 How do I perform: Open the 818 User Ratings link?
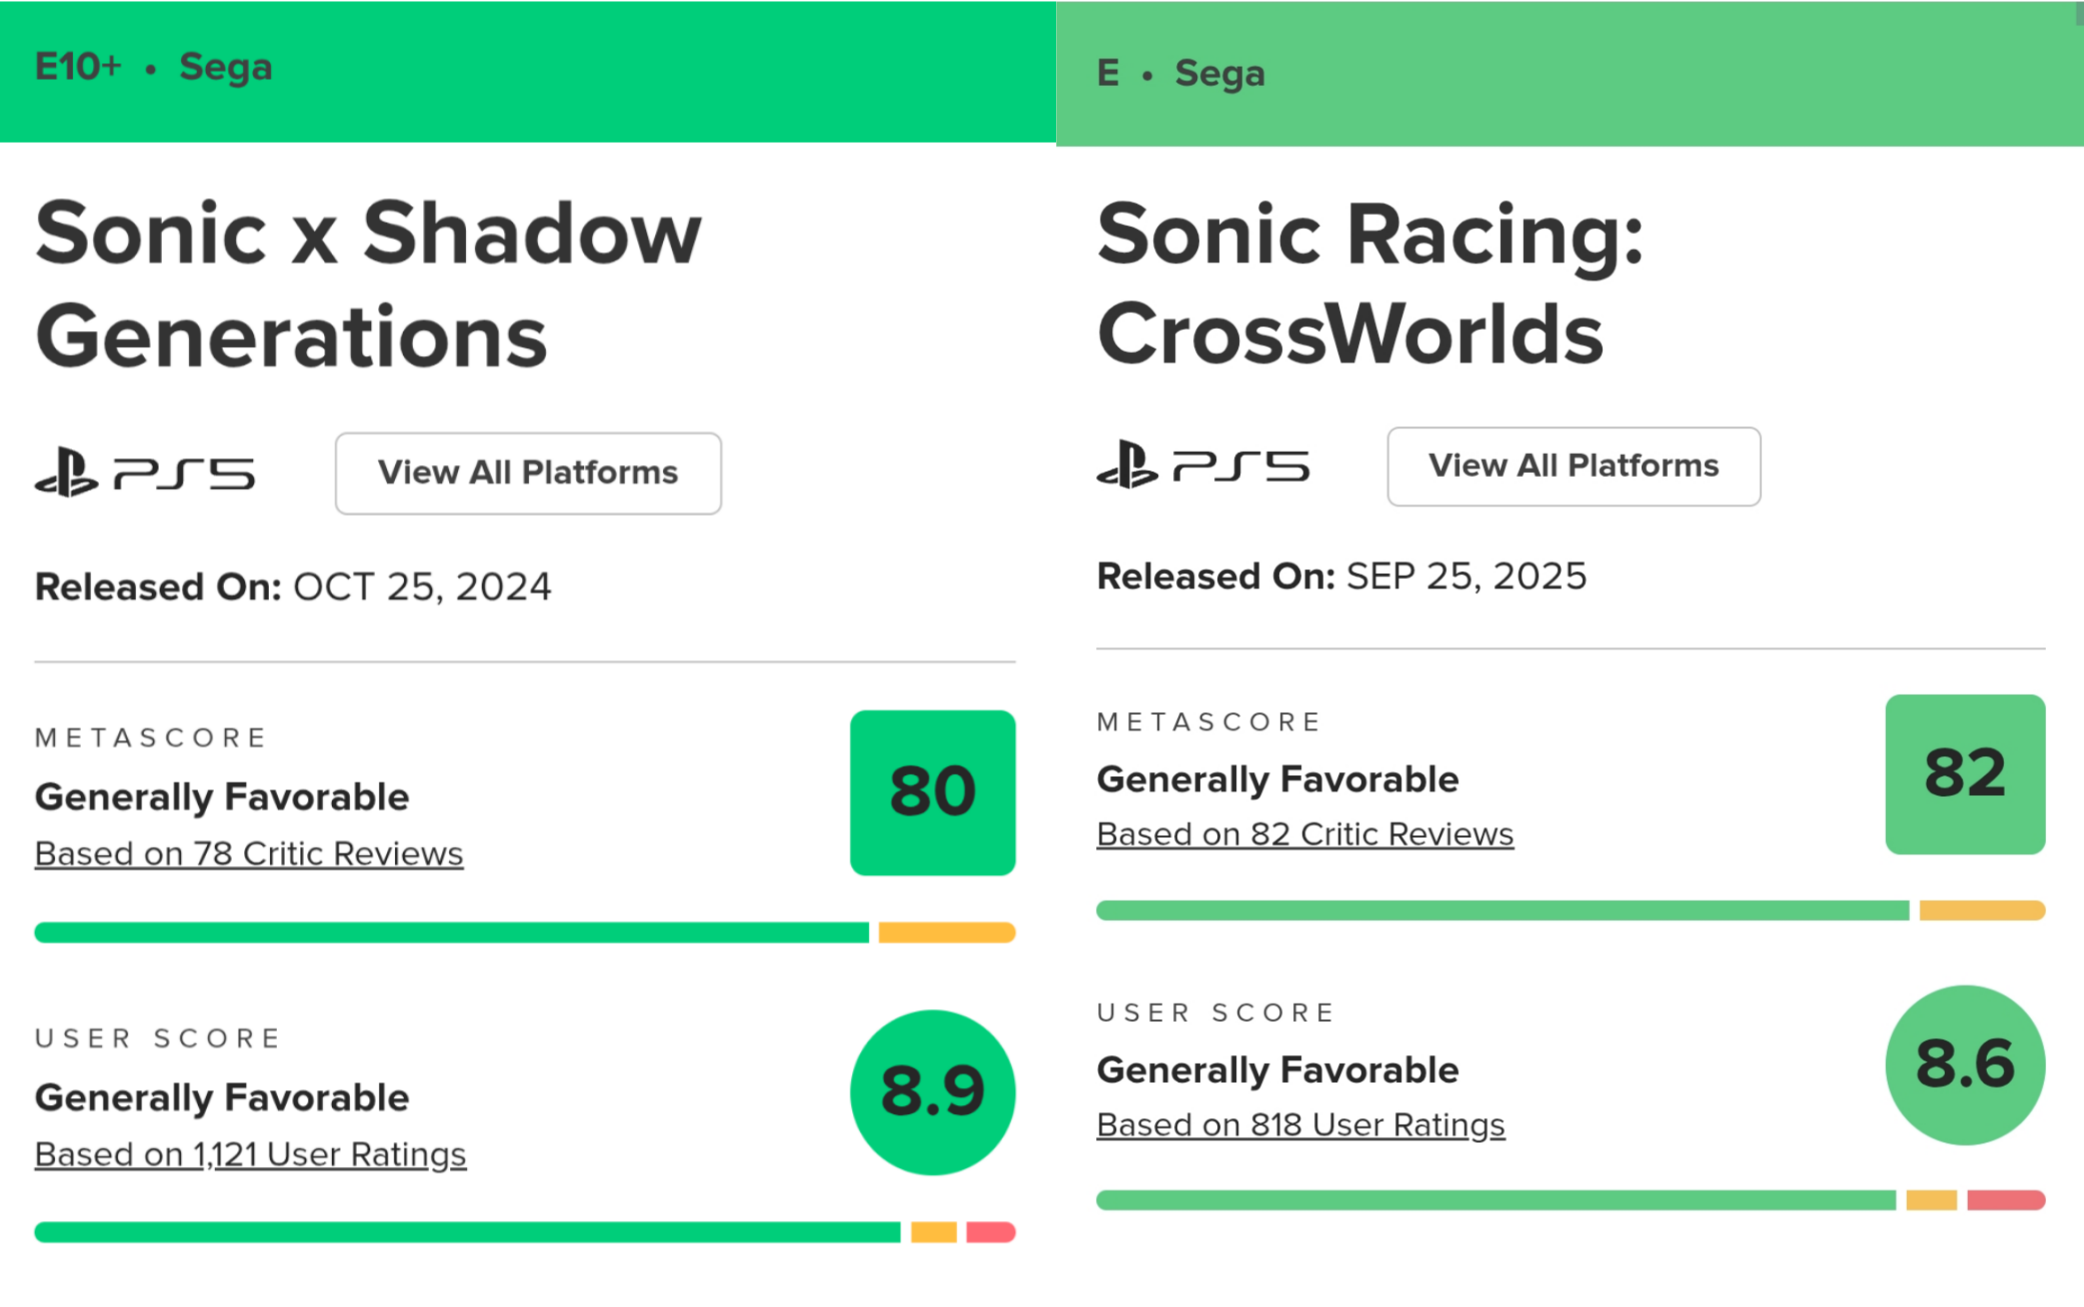(1300, 1125)
